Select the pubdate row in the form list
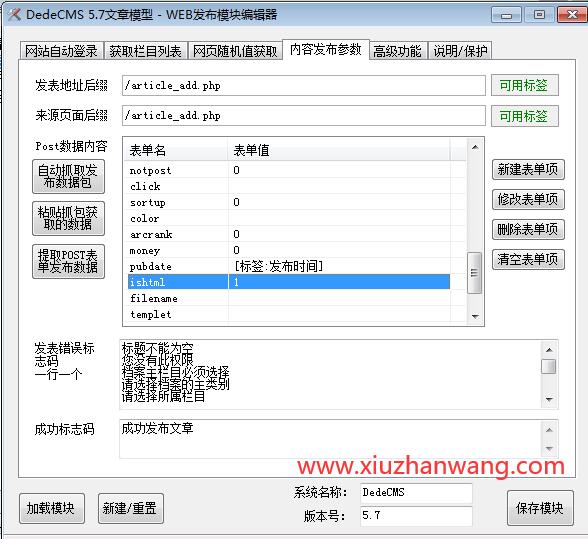Screen dimensions: 588x539 click(289, 266)
